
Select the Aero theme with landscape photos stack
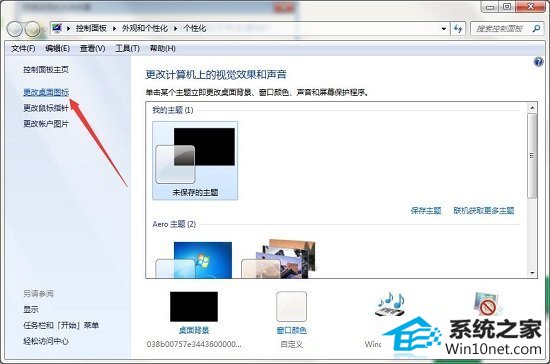point(279,259)
